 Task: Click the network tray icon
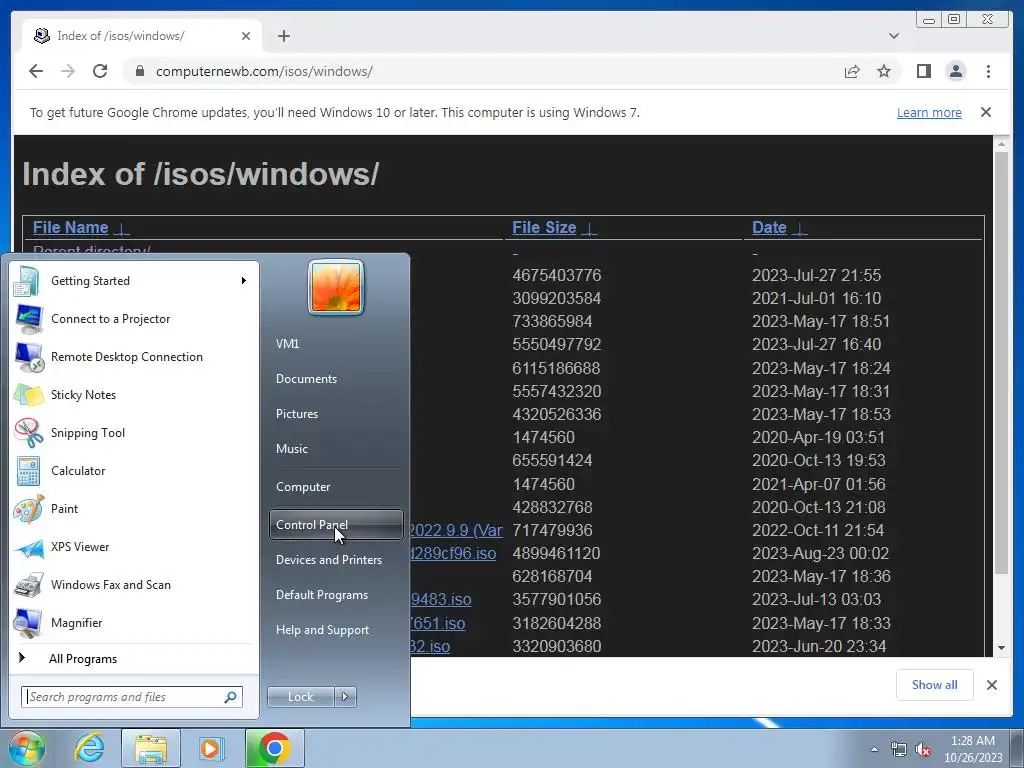[x=899, y=750]
